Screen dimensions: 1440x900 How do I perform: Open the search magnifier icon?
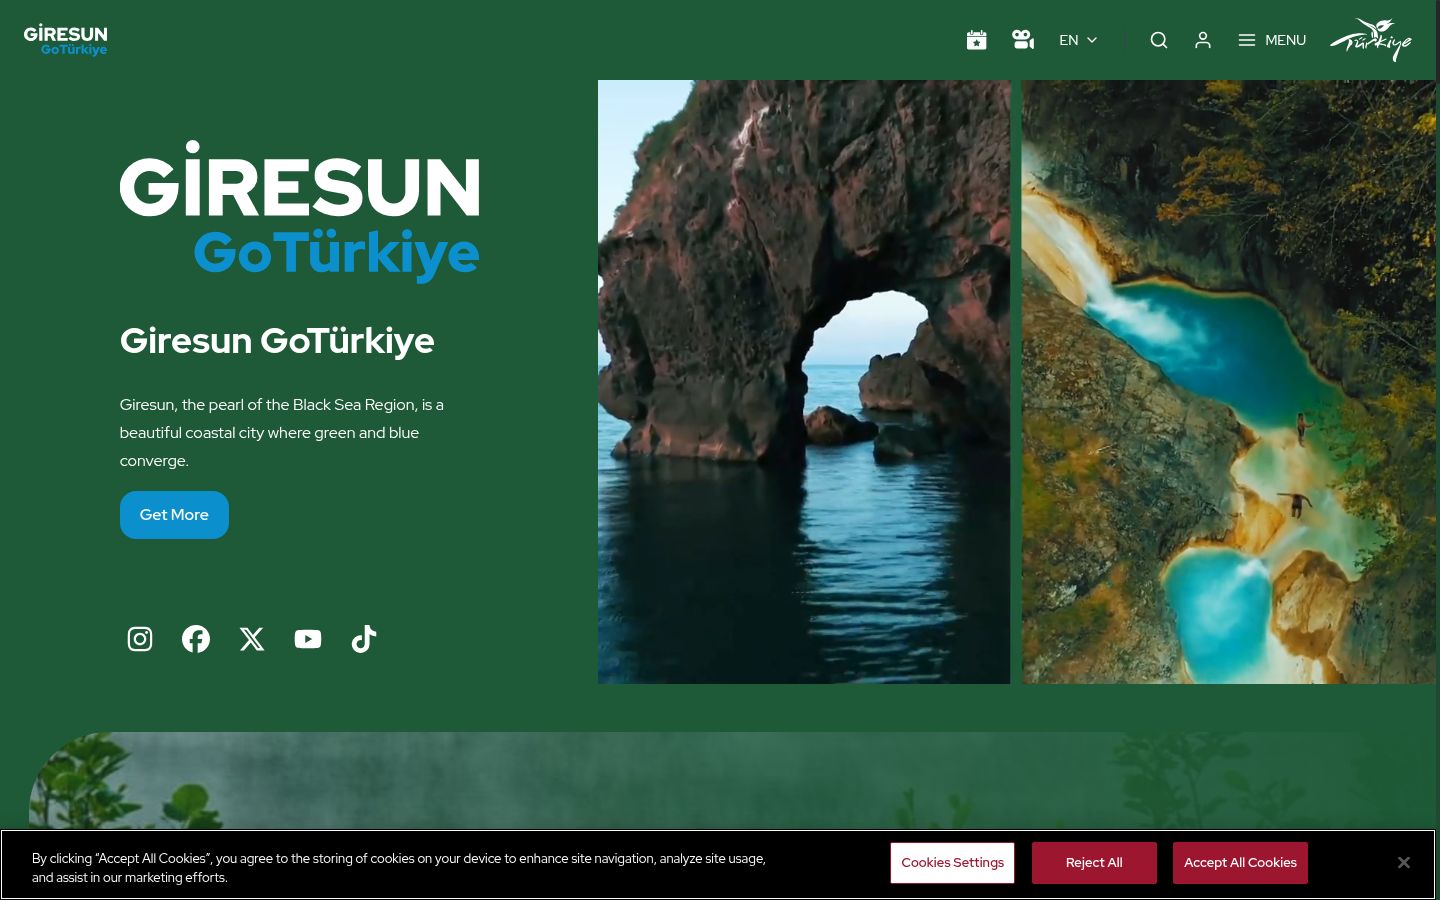pyautogui.click(x=1159, y=40)
